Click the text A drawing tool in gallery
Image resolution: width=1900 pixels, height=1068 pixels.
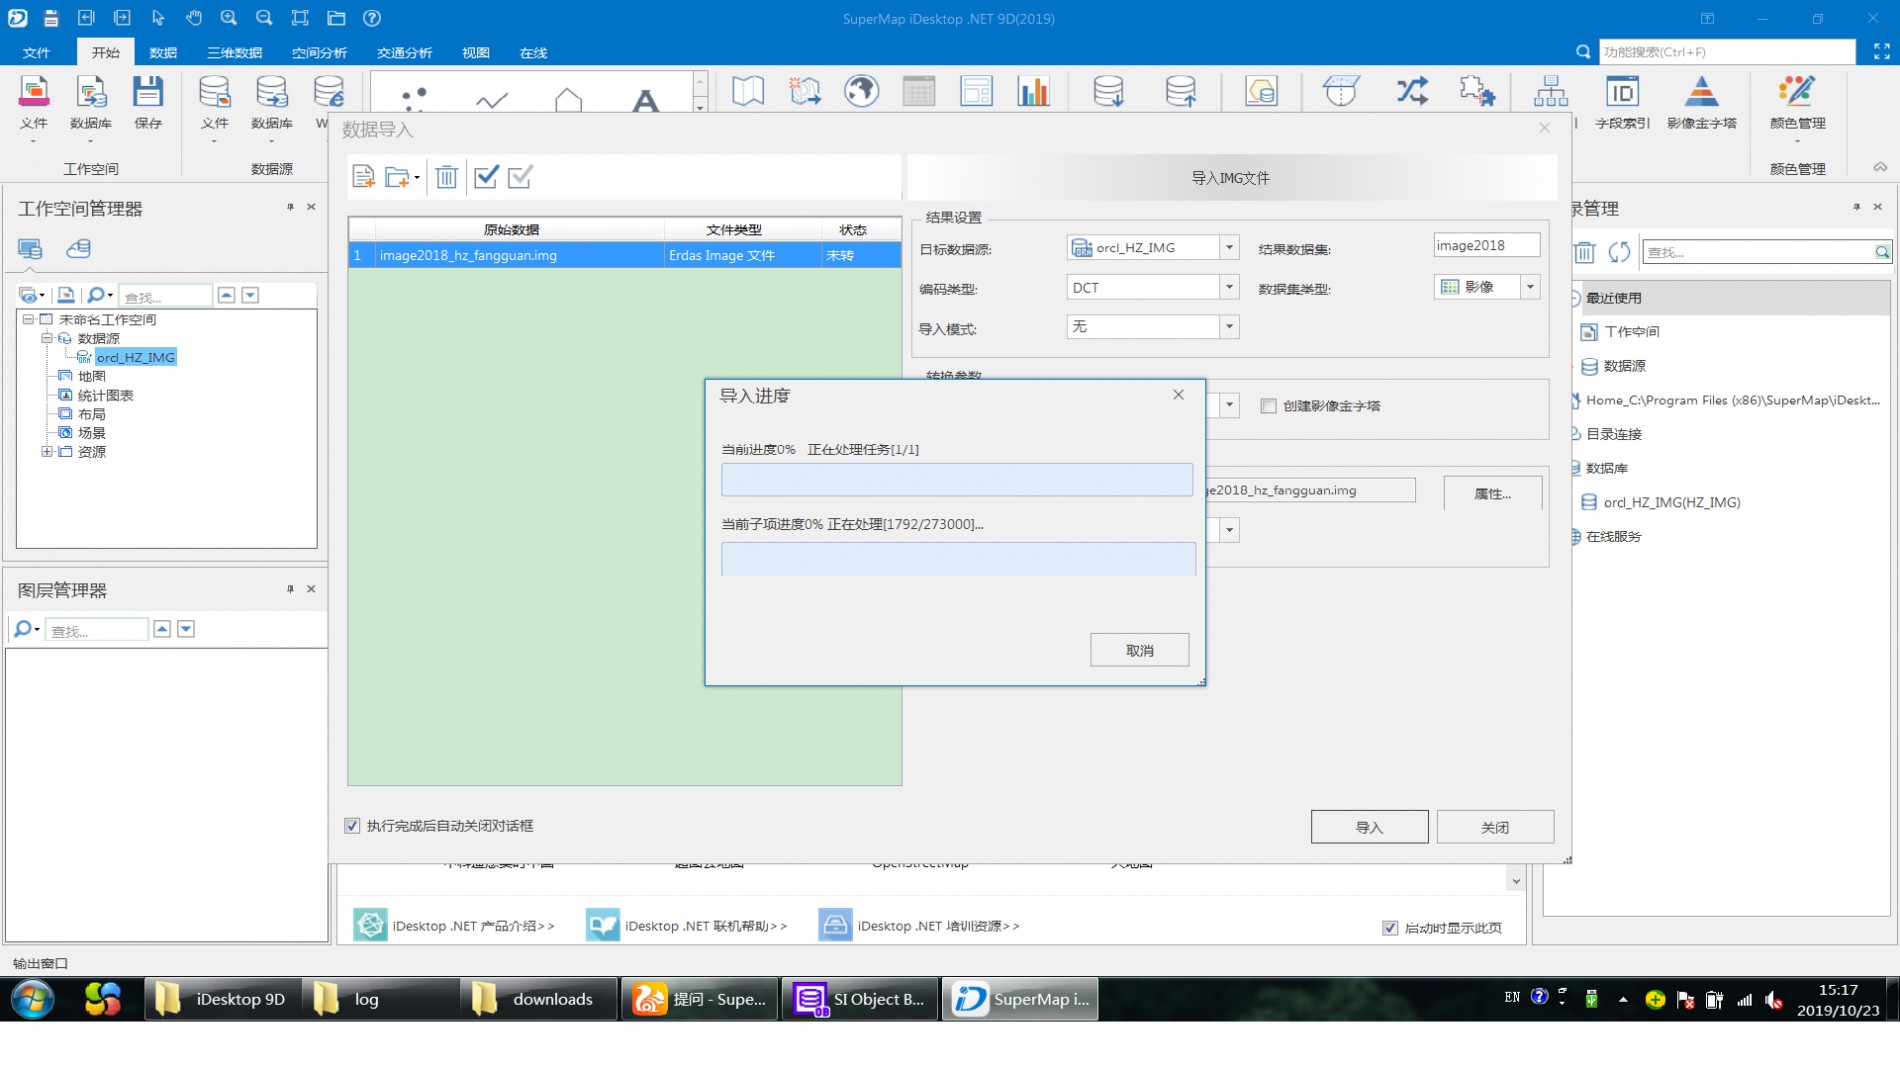click(x=646, y=99)
